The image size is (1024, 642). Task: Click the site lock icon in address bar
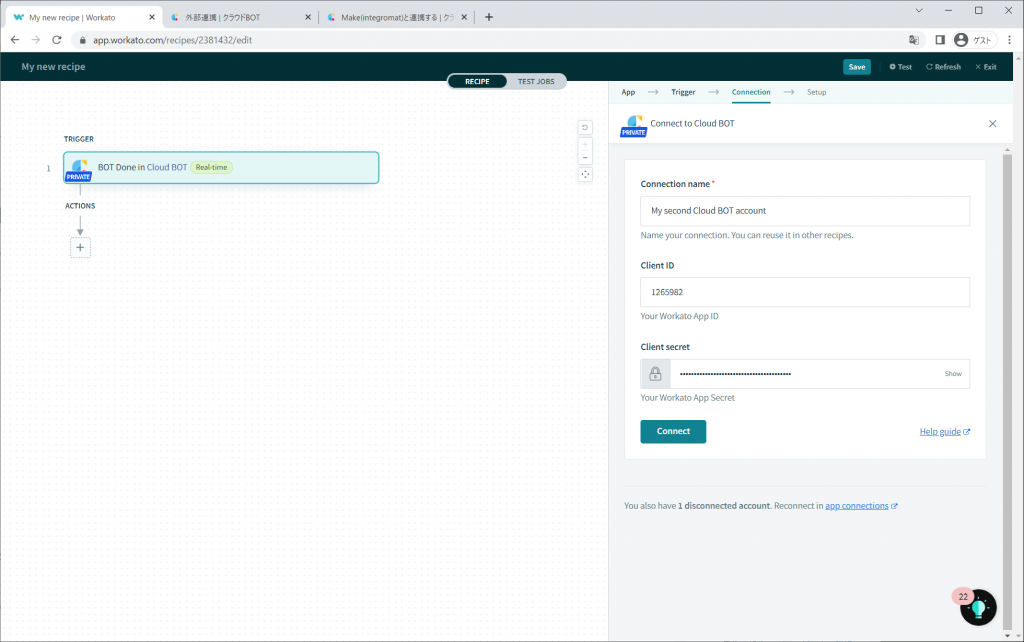(82, 40)
